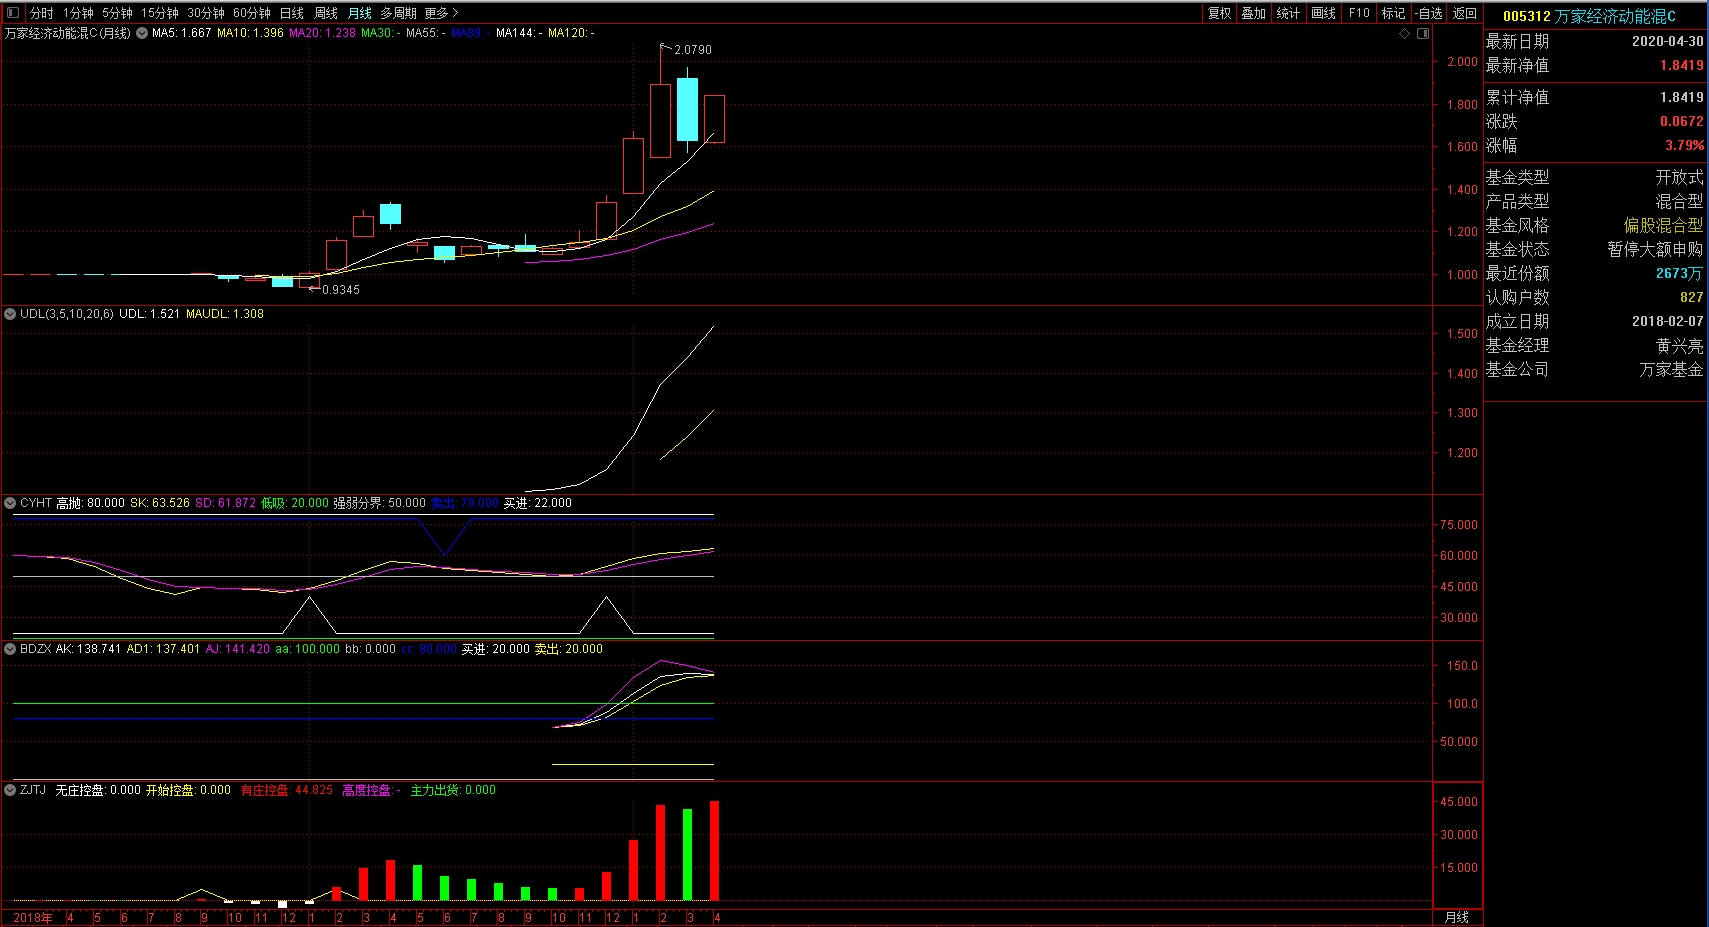
Task: Expand the 更多 periods menu
Action: tap(441, 13)
